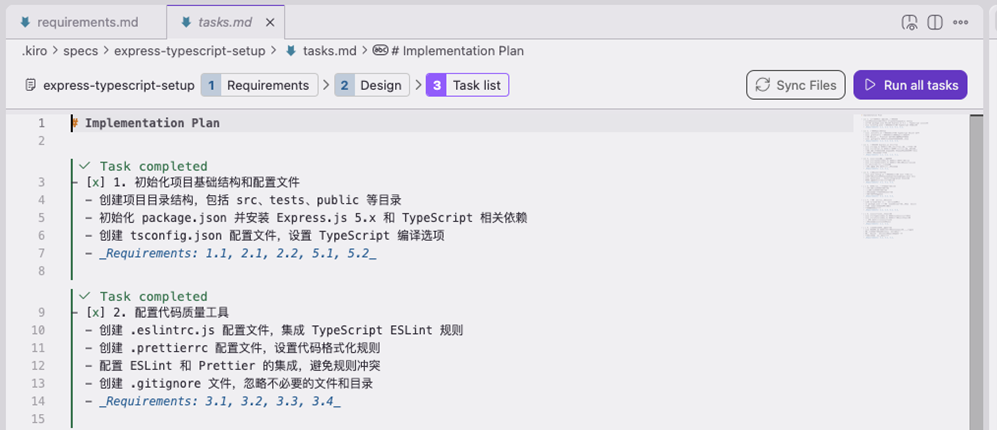
Task: Click the Run all tasks button
Action: click(x=911, y=85)
